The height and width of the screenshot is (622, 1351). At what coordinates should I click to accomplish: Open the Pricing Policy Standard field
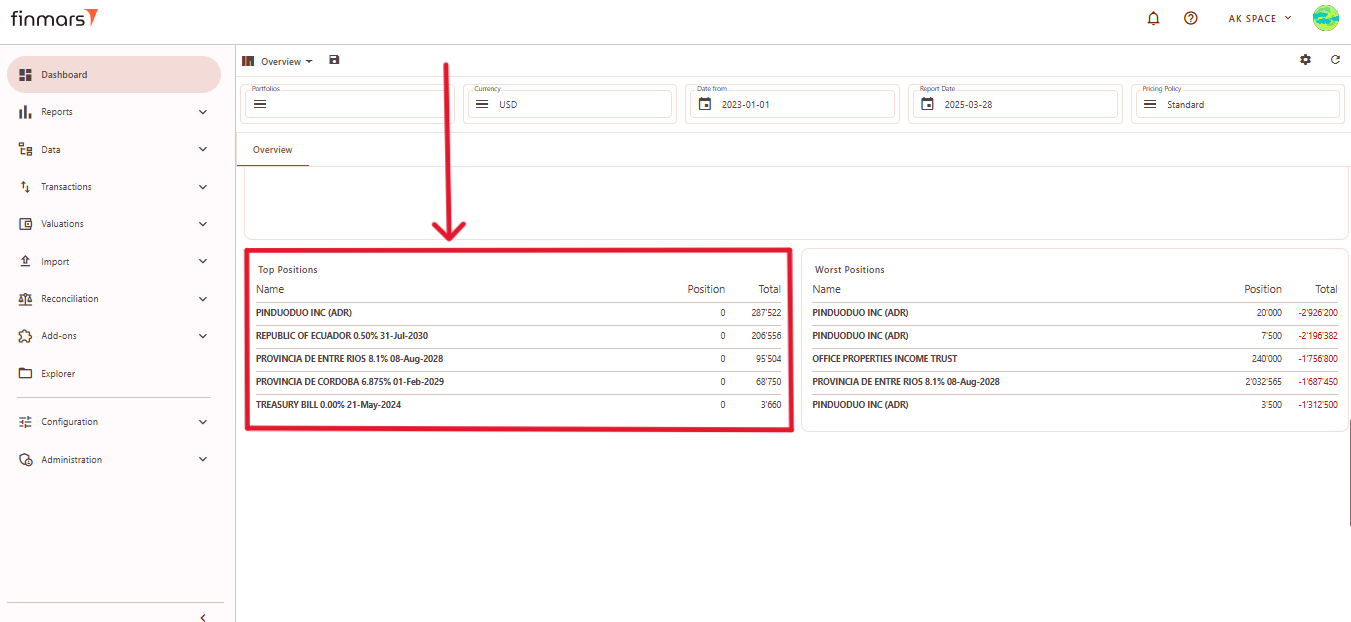click(1235, 104)
